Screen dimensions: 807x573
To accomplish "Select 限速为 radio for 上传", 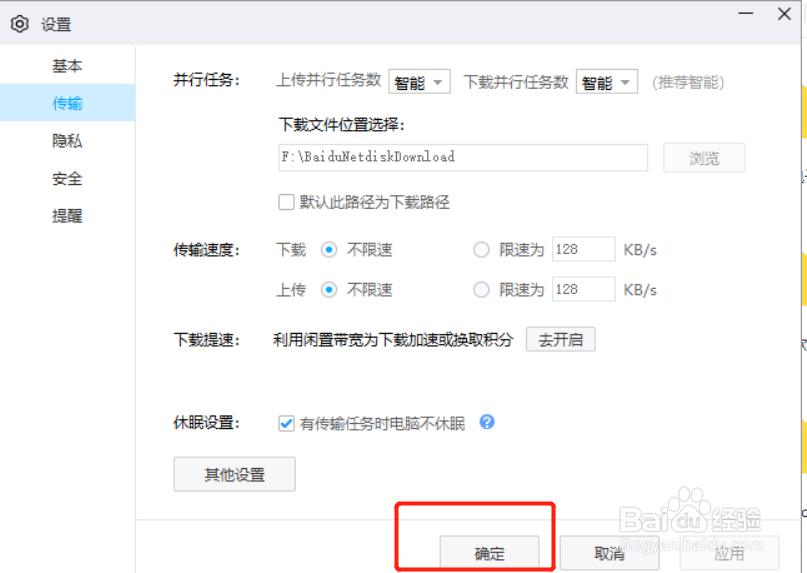I will pos(481,290).
